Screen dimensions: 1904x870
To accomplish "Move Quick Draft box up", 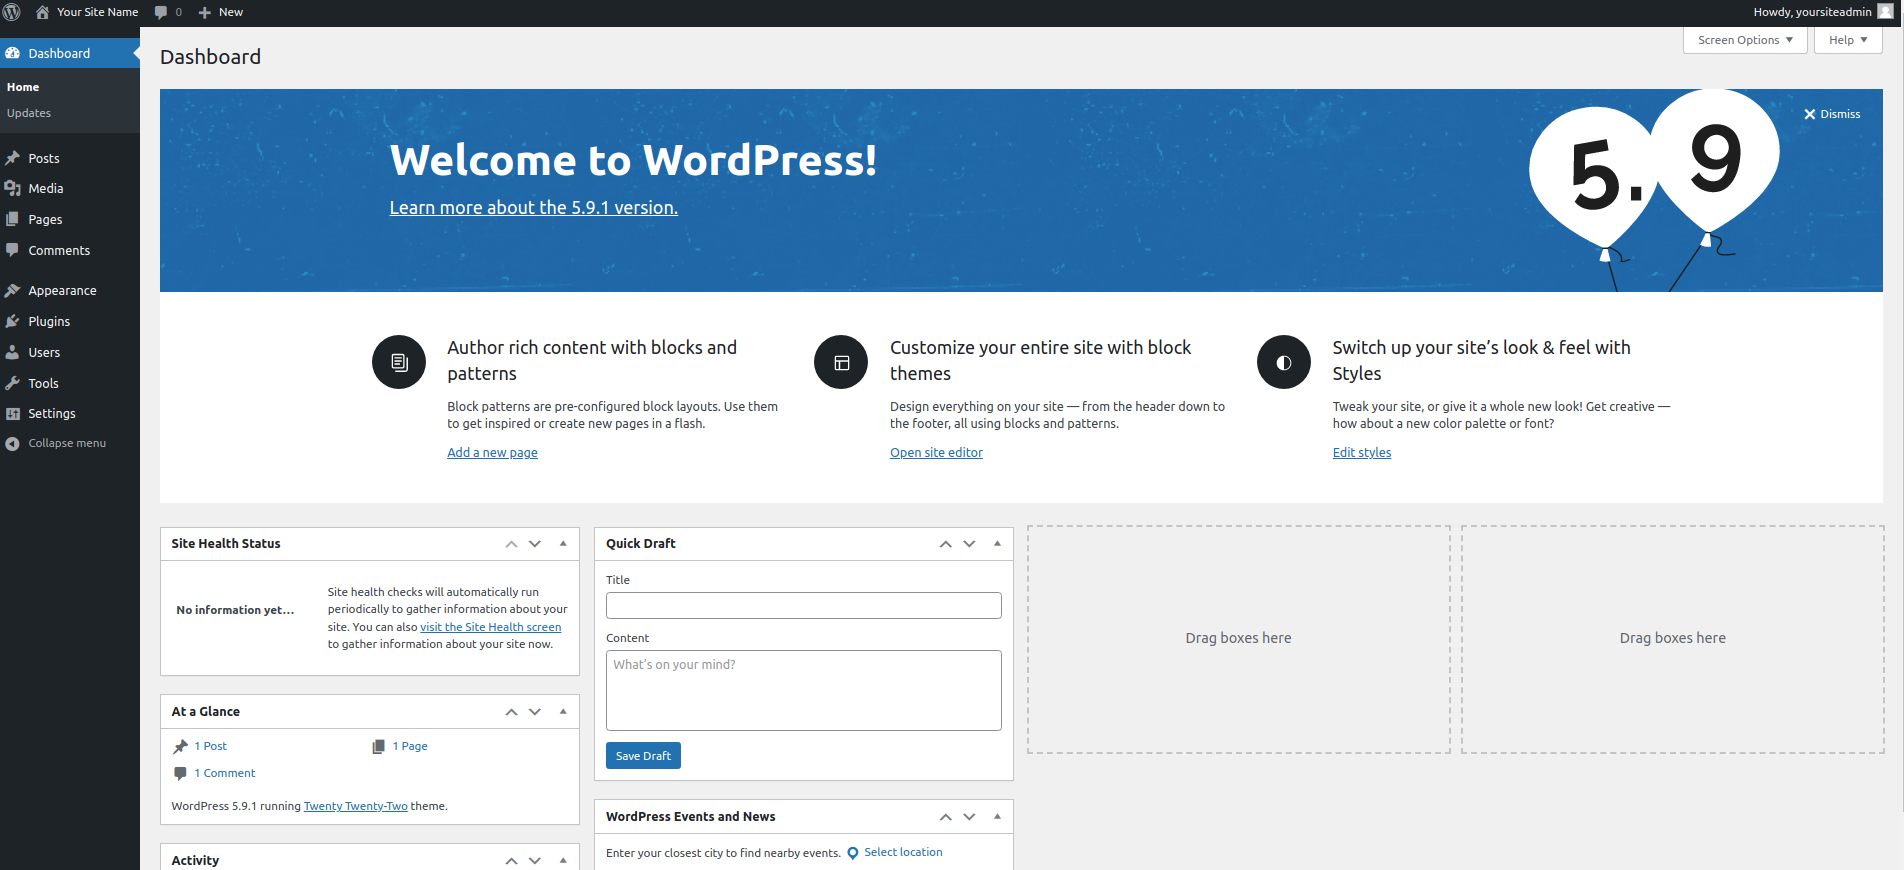I will (945, 544).
